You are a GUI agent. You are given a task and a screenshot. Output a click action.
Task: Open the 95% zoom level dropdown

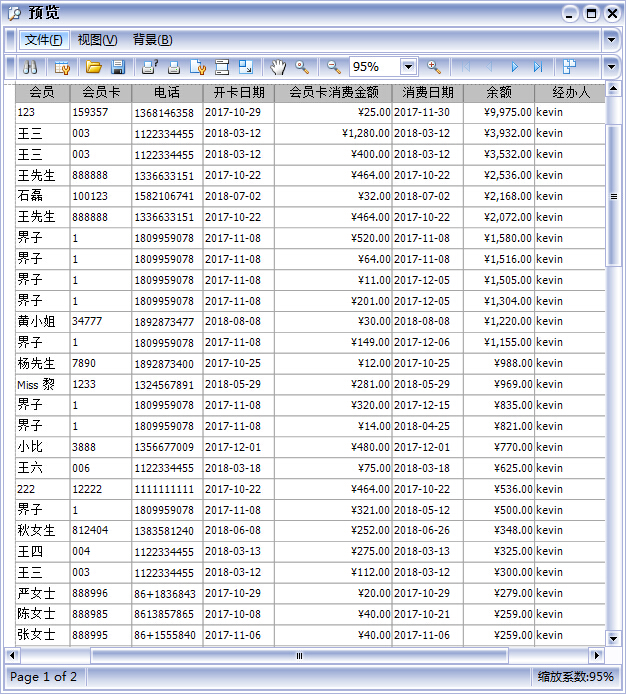[x=408, y=67]
